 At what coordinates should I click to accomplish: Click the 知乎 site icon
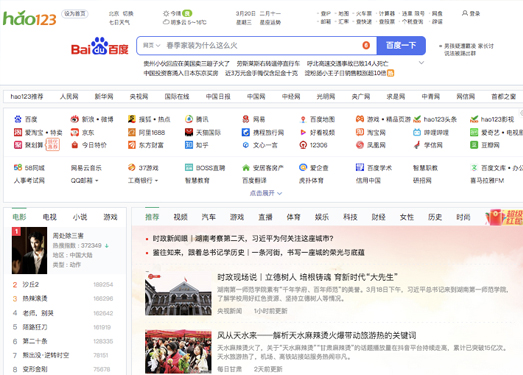pos(189,145)
